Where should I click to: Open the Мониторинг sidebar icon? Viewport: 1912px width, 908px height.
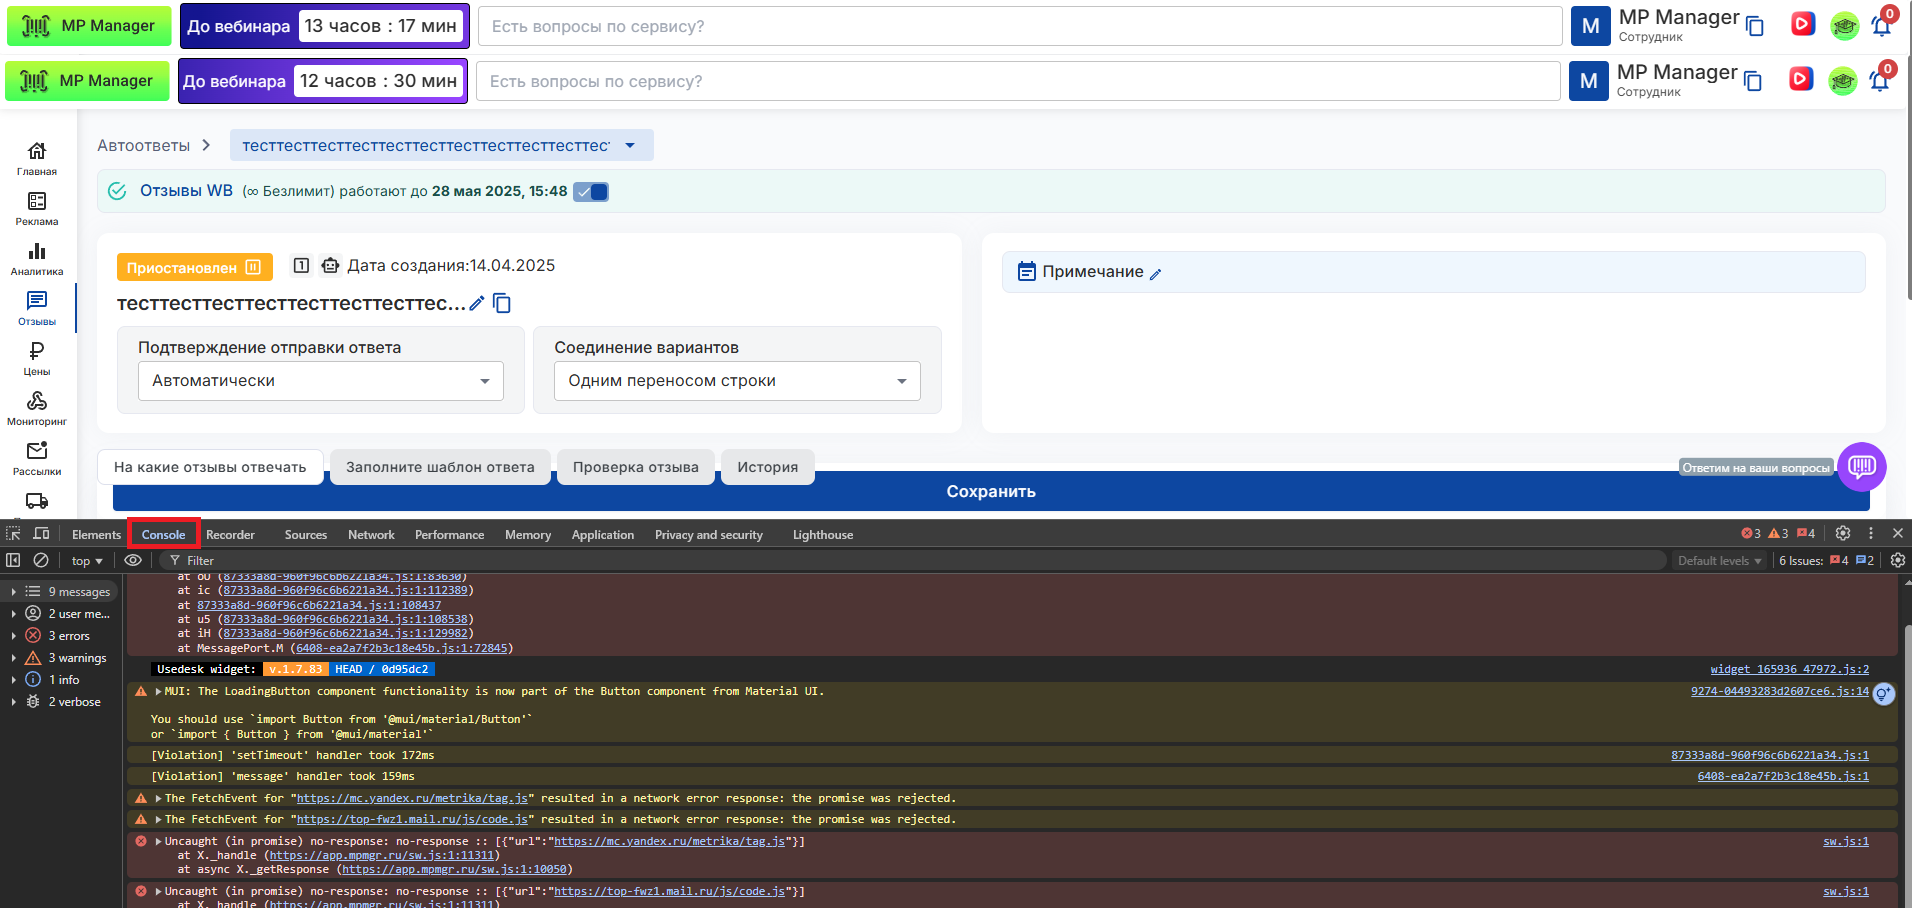click(x=37, y=402)
